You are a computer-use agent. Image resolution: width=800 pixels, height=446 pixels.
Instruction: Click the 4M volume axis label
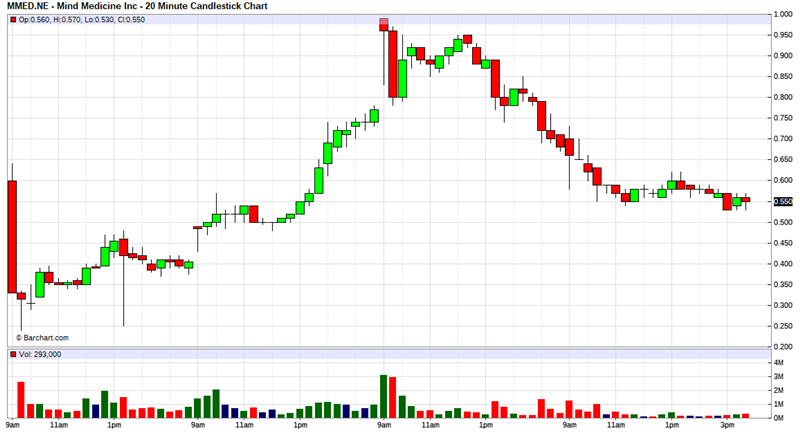pos(779,363)
